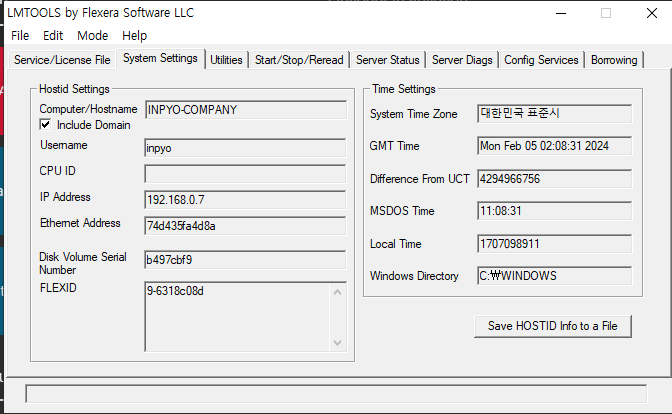Click the Computer/Hostname field INPYO-COMPANY
Screen dimensions: 672x414
[246, 110]
